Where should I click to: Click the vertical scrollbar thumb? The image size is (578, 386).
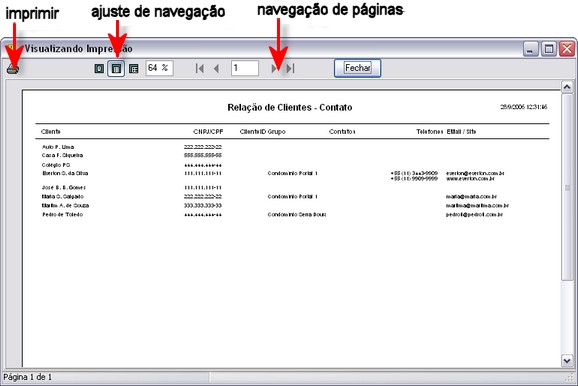tap(567, 187)
